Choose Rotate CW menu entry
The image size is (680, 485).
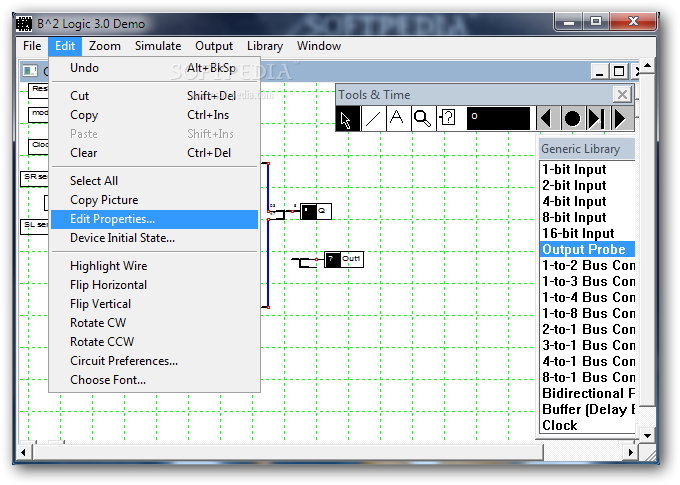154,323
